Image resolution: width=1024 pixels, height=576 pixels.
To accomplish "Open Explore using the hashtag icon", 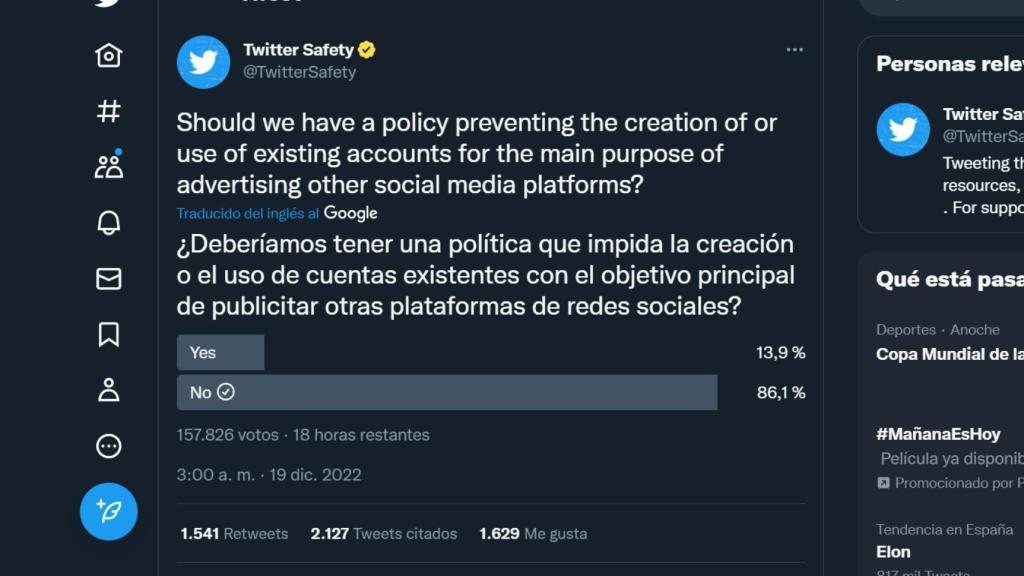I will click(109, 113).
